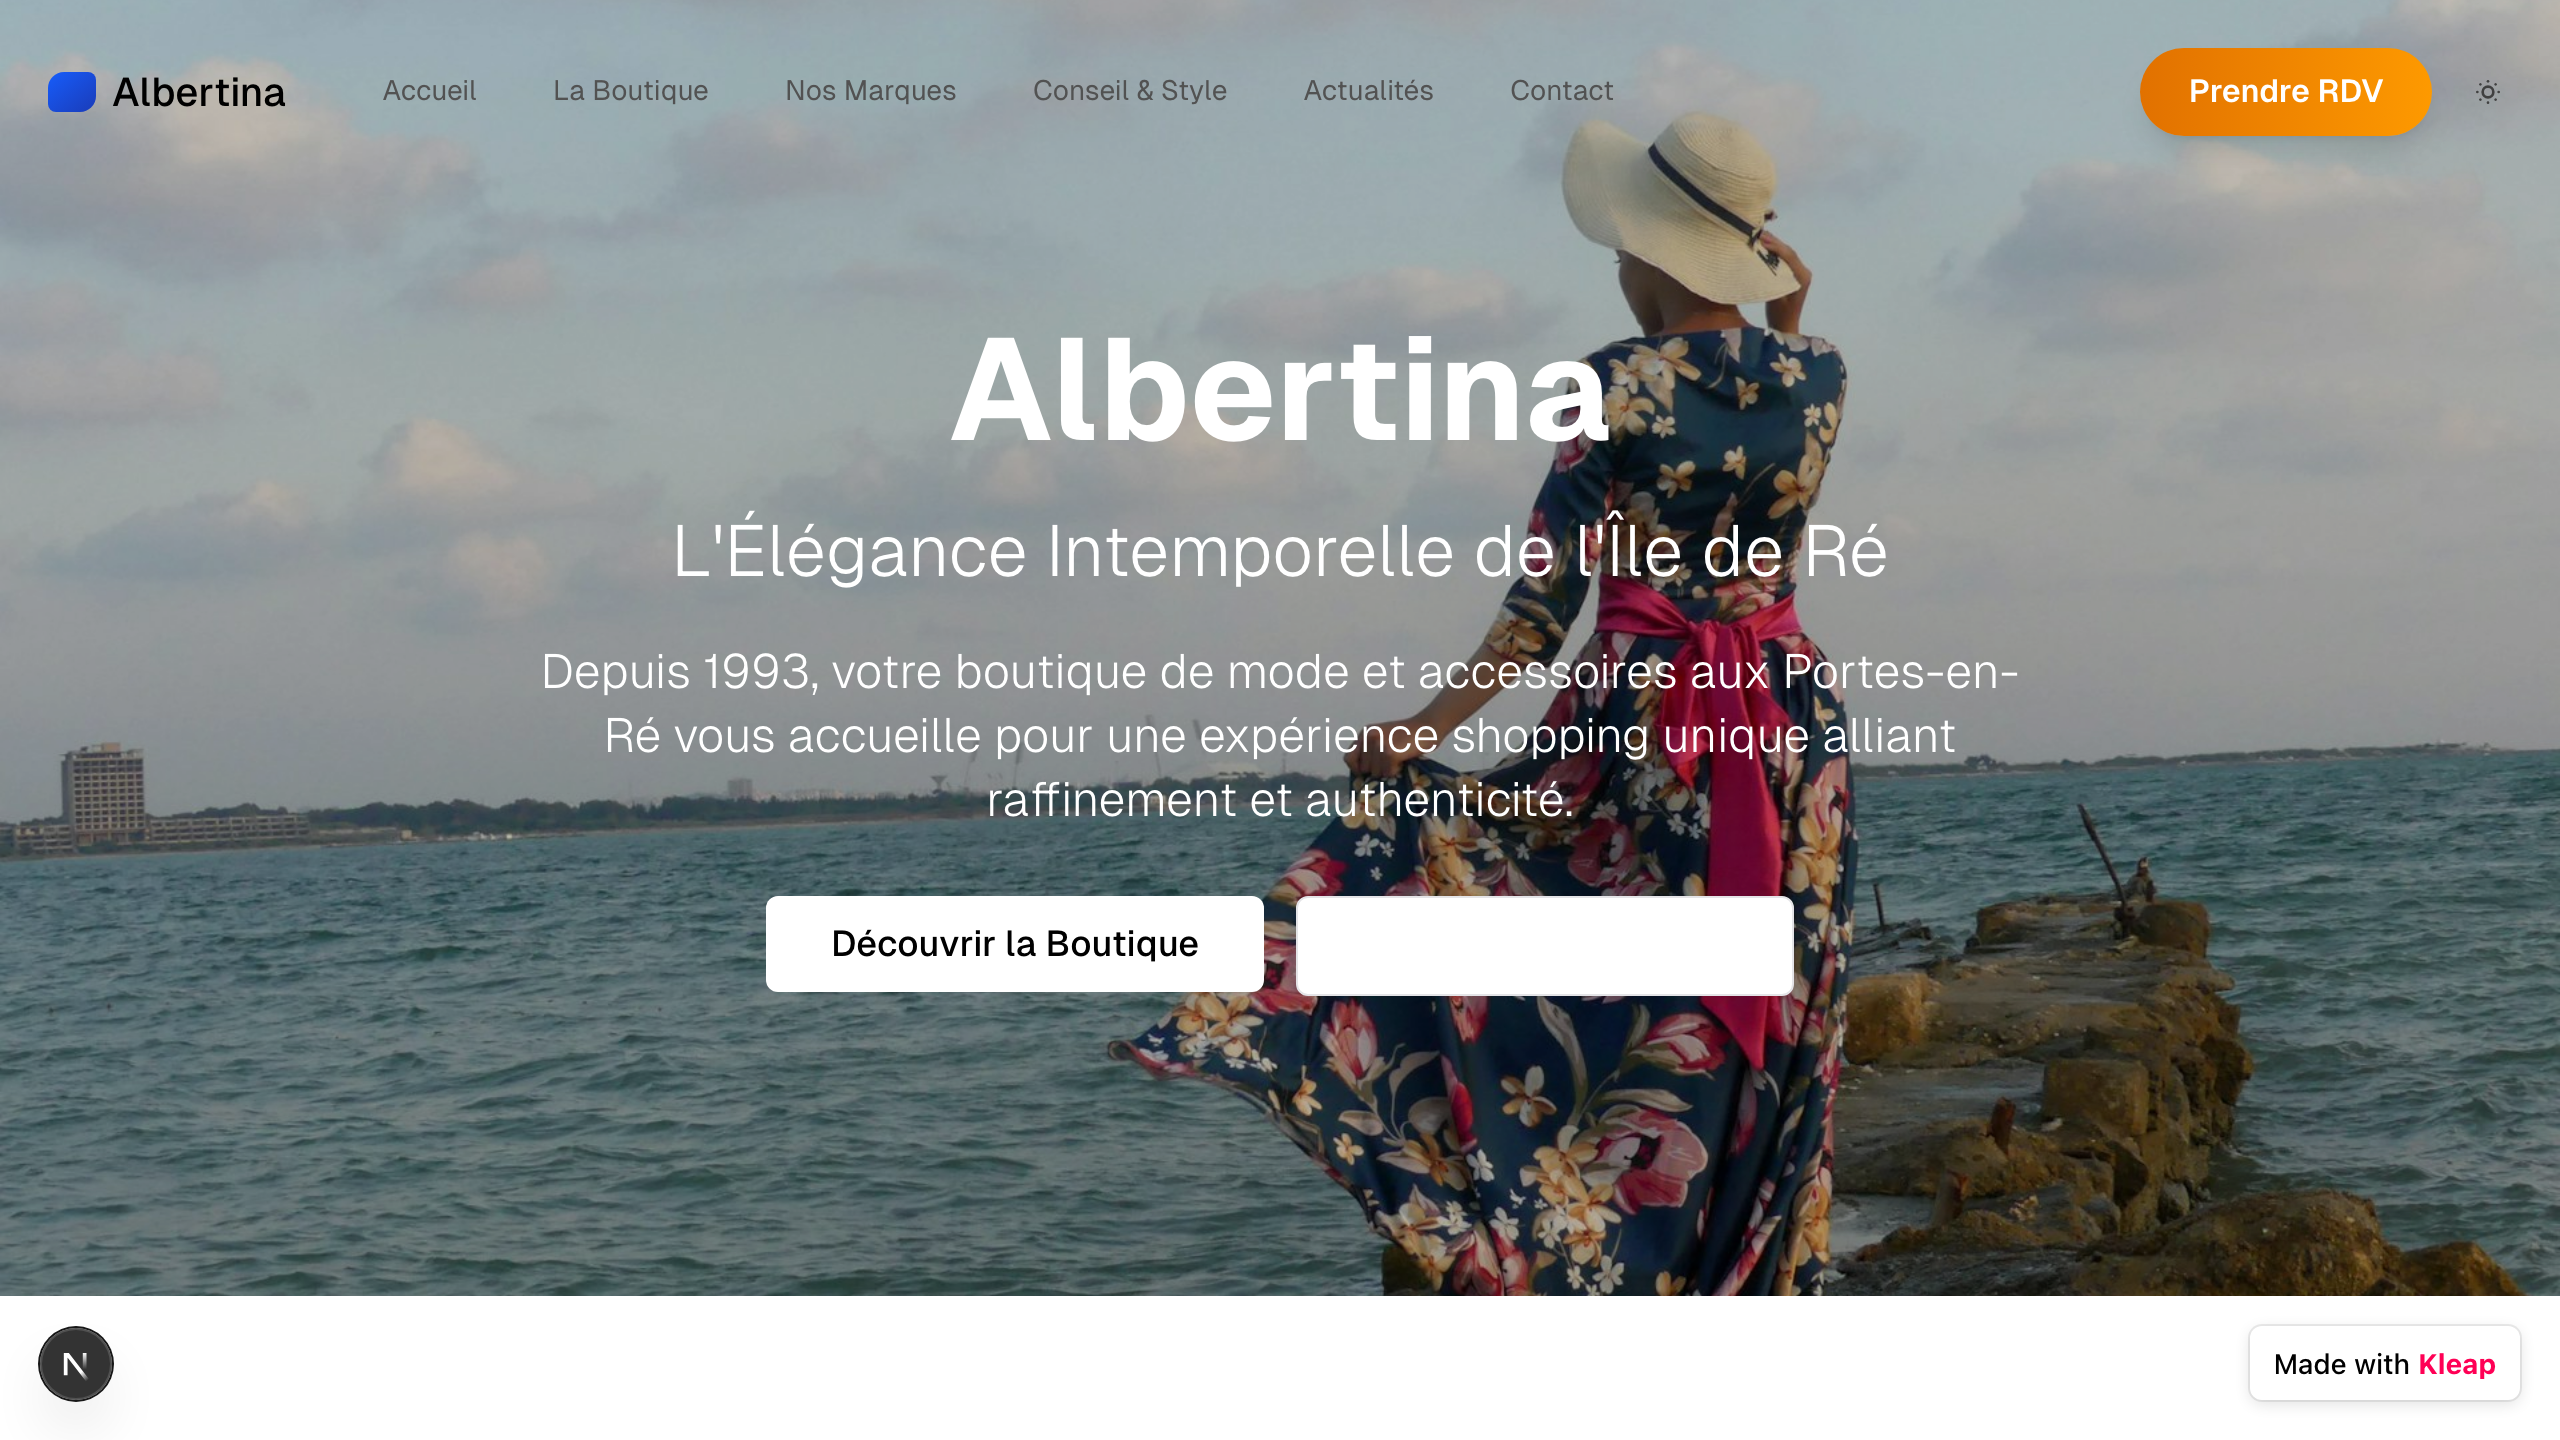2560x1440 pixels.
Task: Click the Albertina brand name in header
Action: tap(199, 92)
